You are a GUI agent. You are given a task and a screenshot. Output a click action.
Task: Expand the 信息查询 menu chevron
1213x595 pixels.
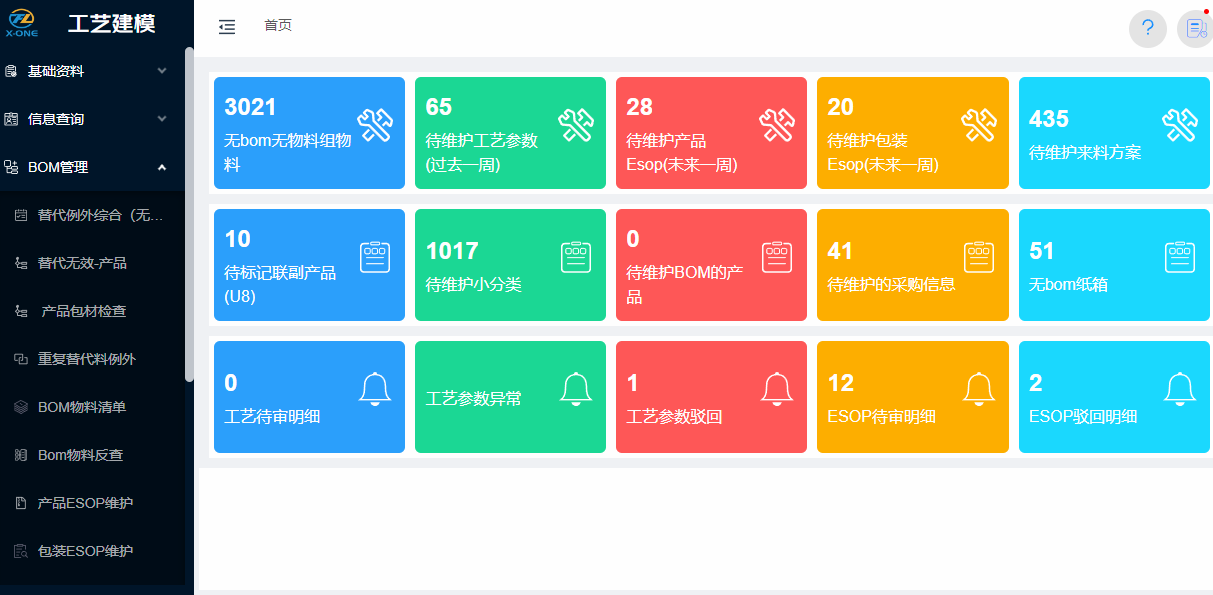(162, 119)
